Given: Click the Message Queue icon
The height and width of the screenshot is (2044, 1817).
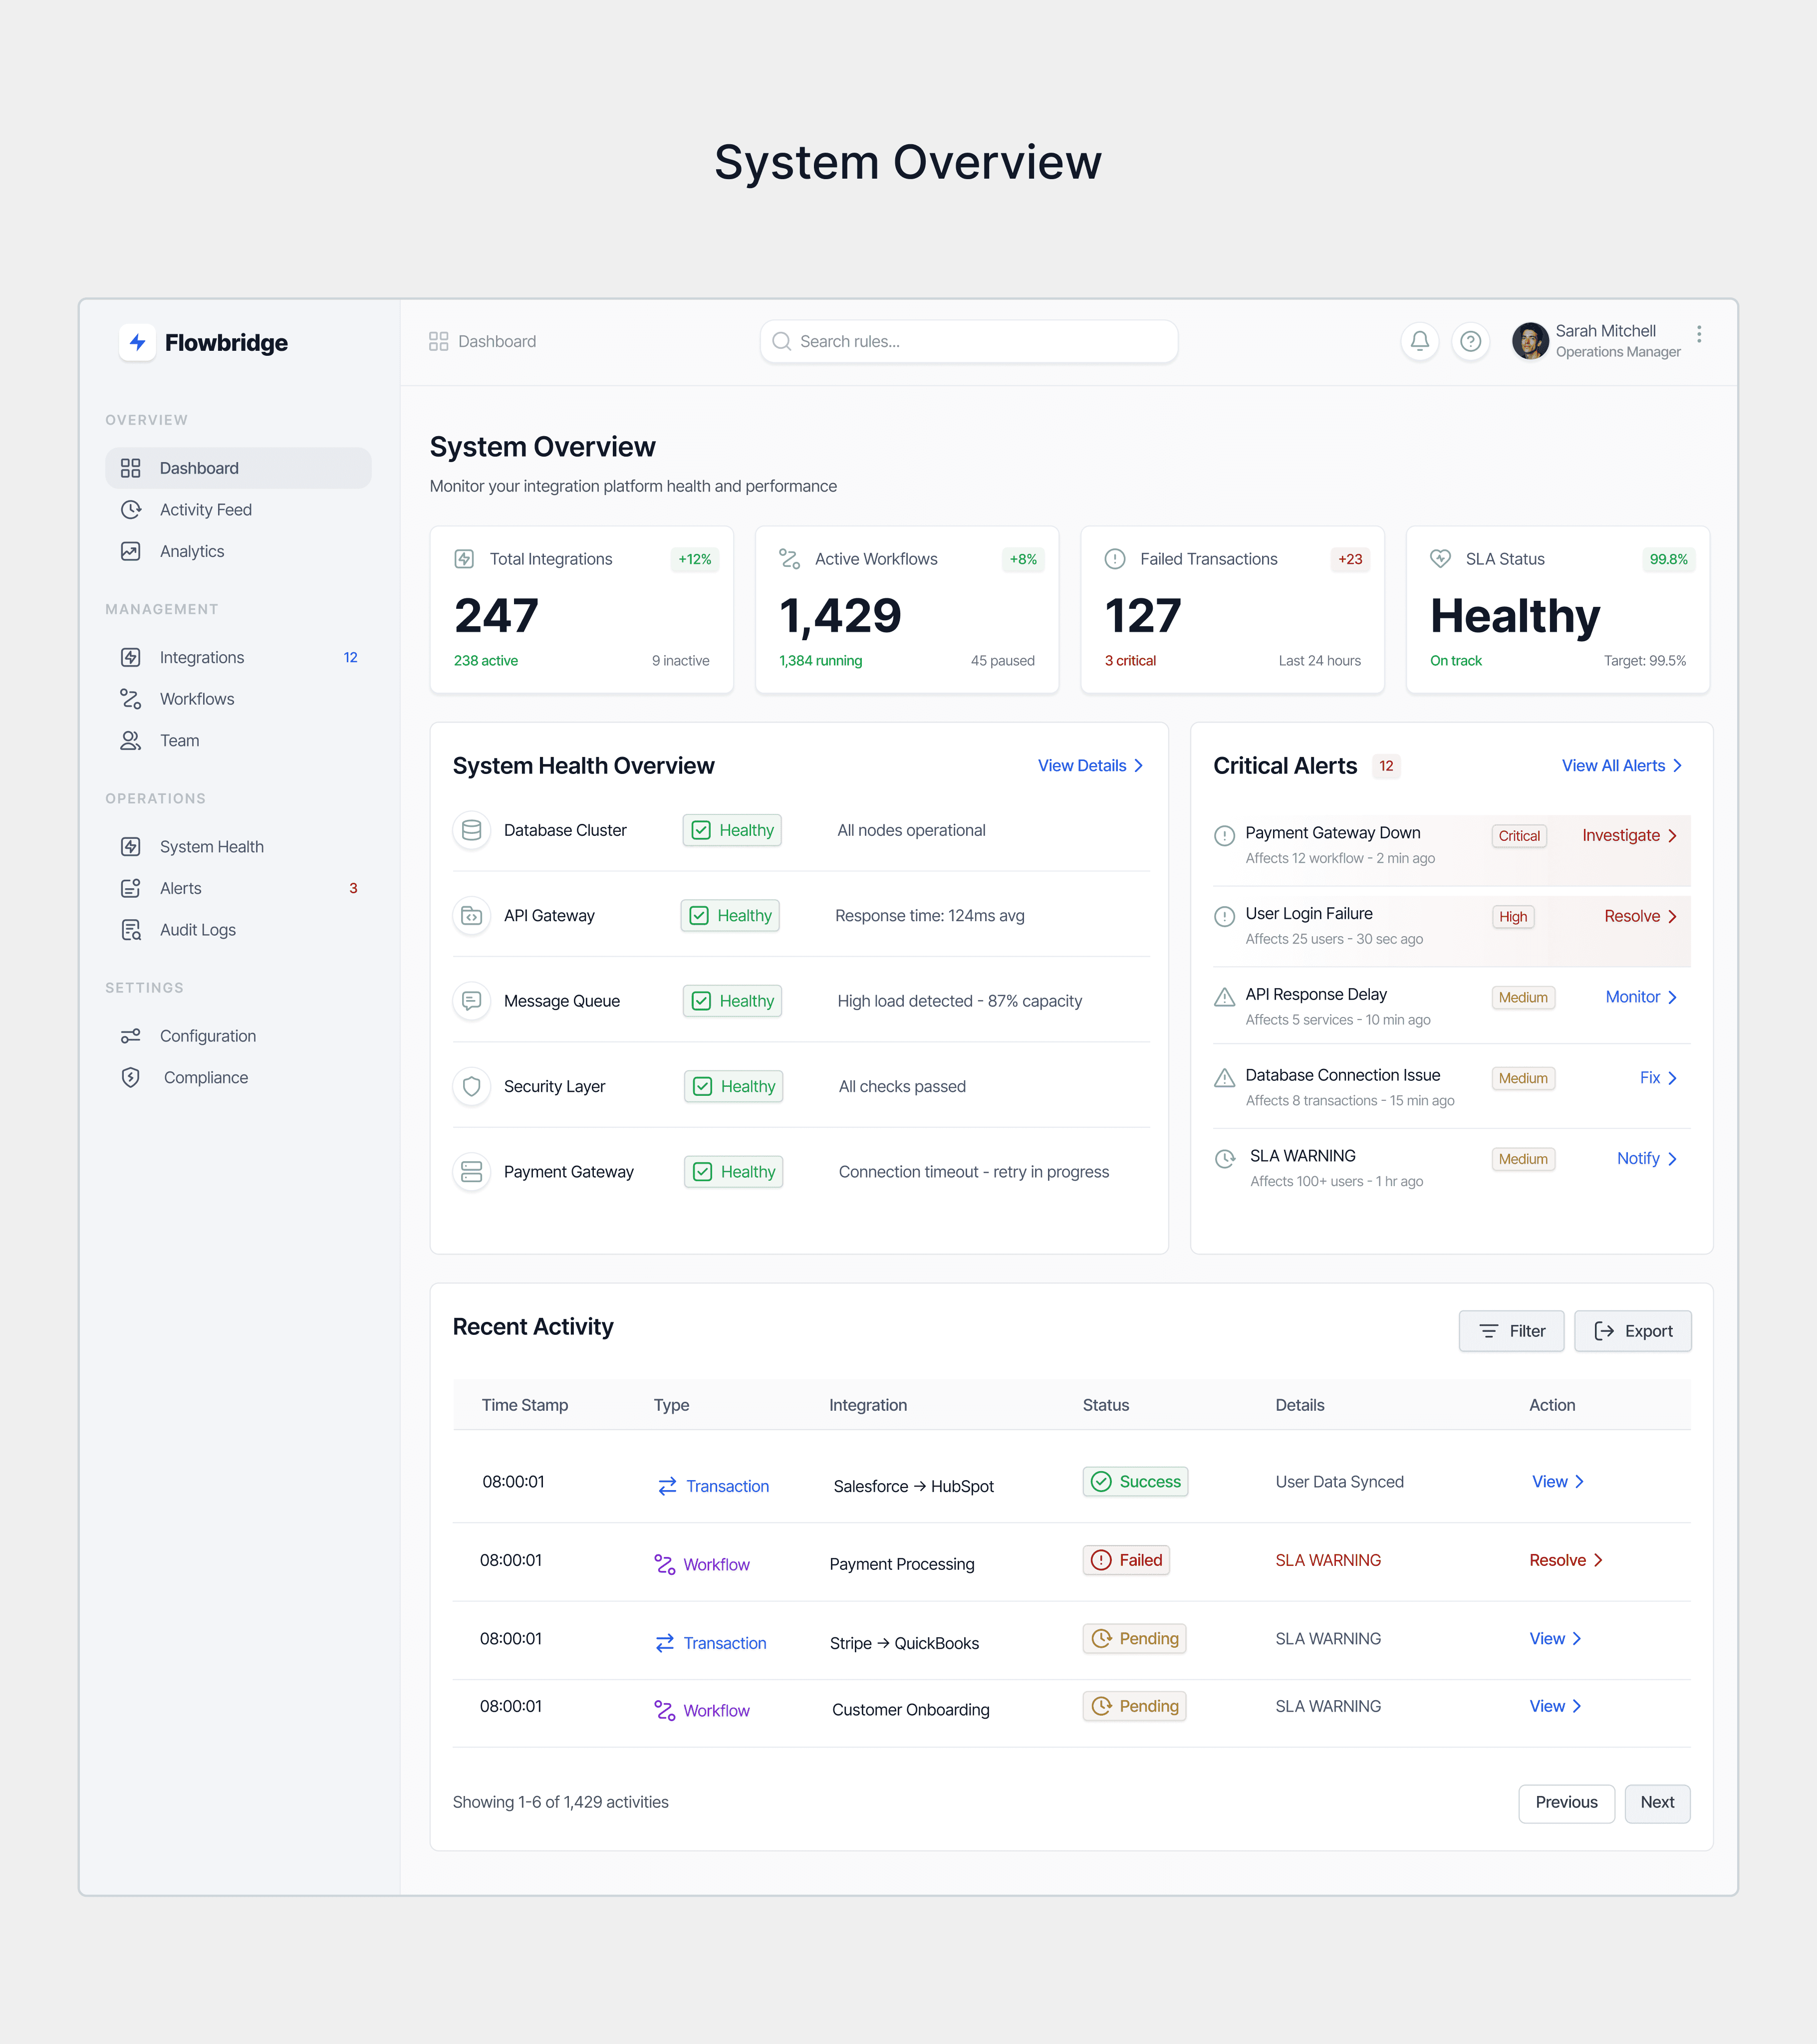Looking at the screenshot, I should [472, 1001].
